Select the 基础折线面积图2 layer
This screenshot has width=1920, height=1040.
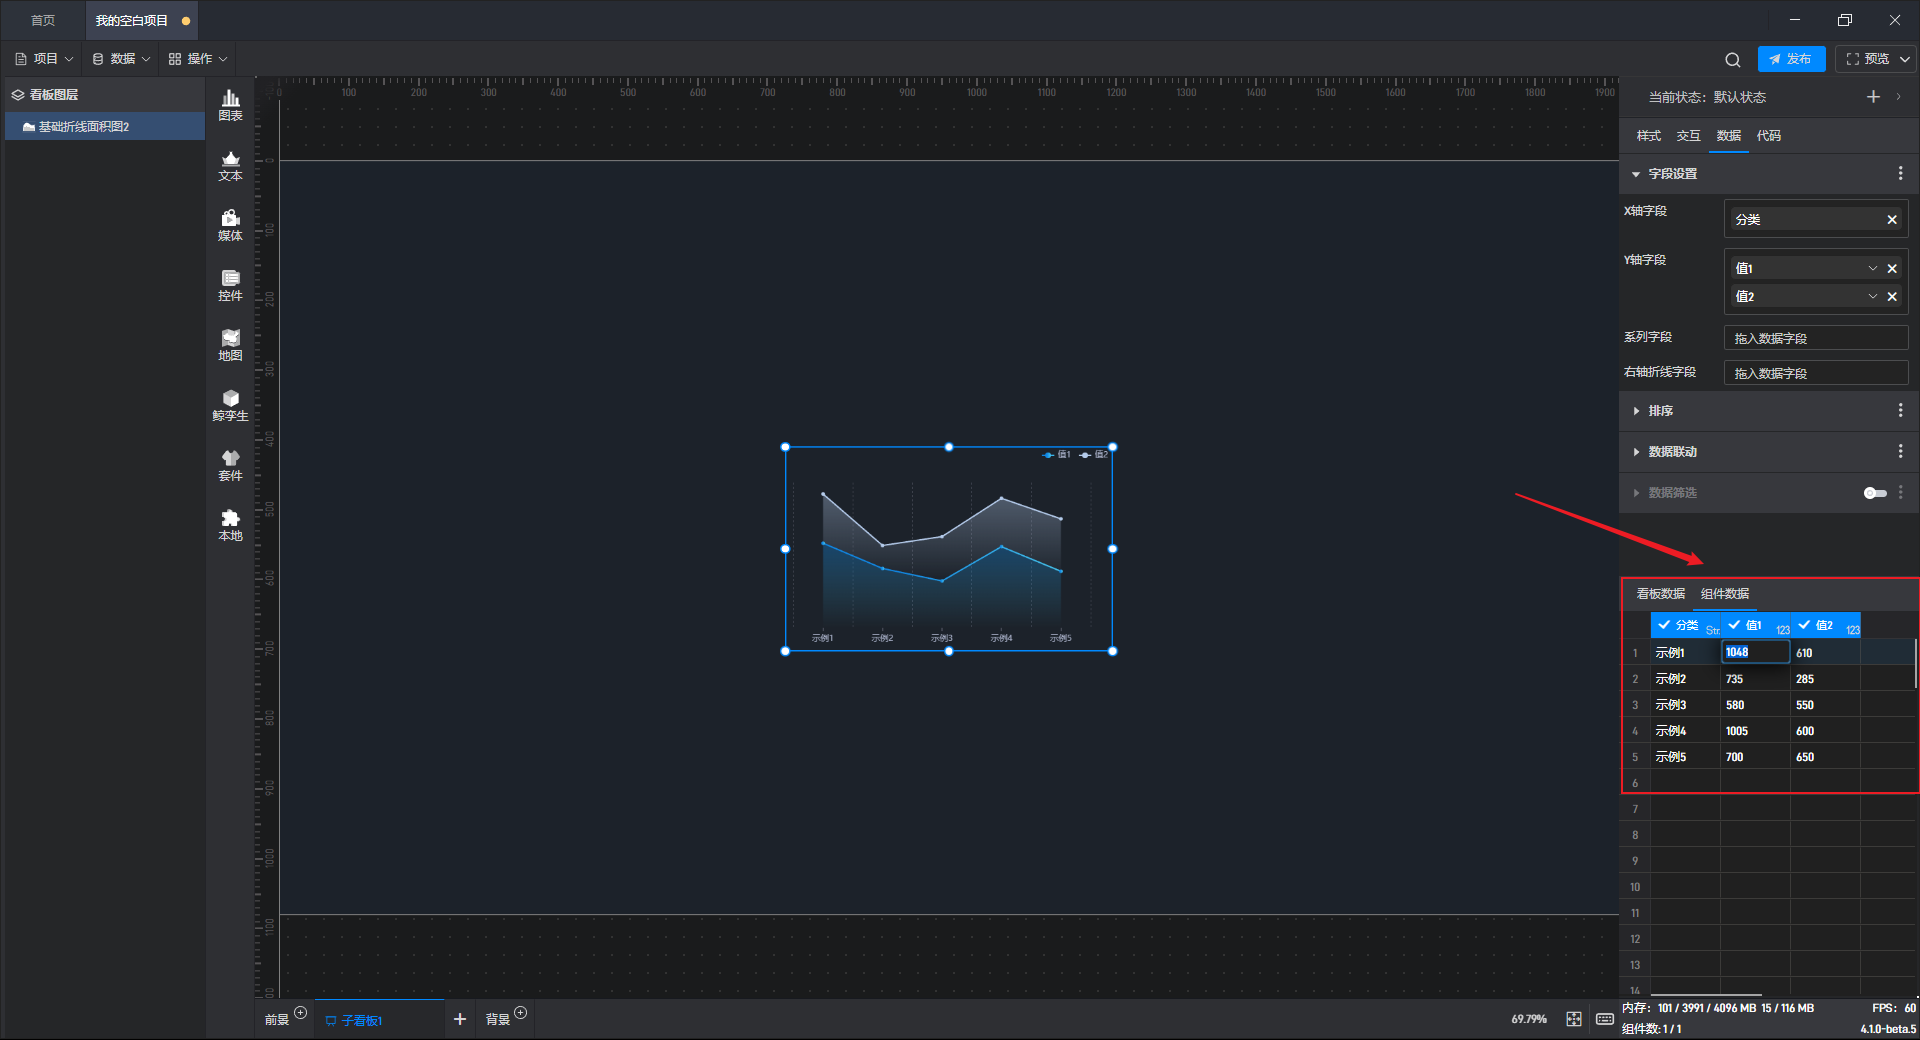click(x=105, y=127)
